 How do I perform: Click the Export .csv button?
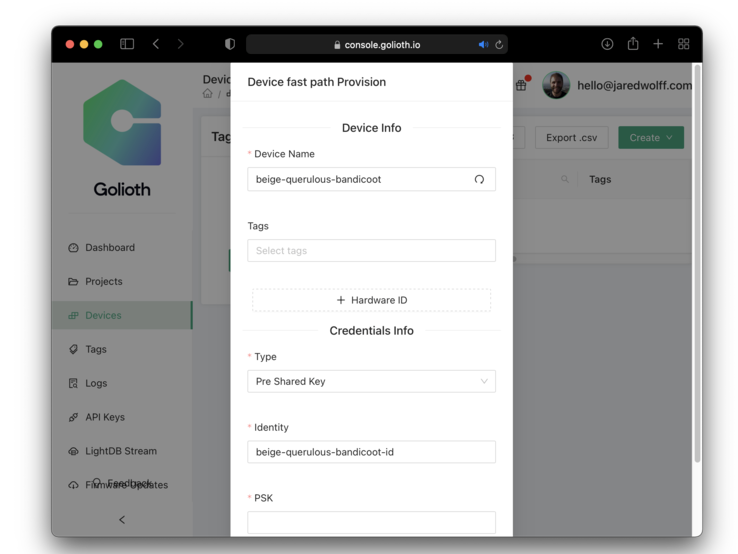point(571,138)
